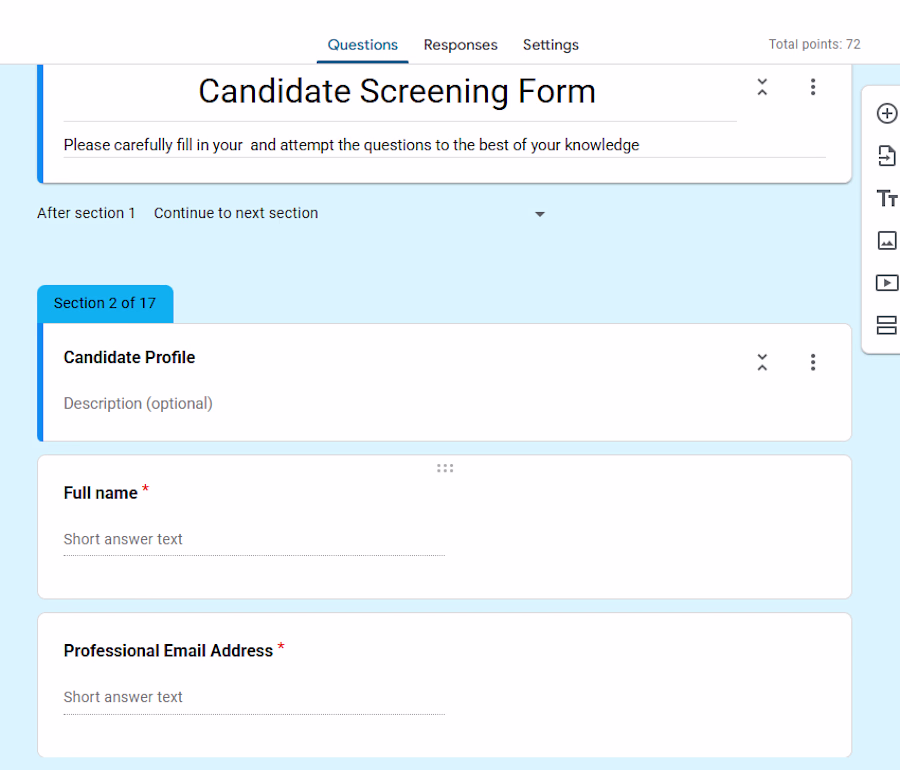Click the Candidate Profile section title
The height and width of the screenshot is (770, 900).
pos(129,357)
